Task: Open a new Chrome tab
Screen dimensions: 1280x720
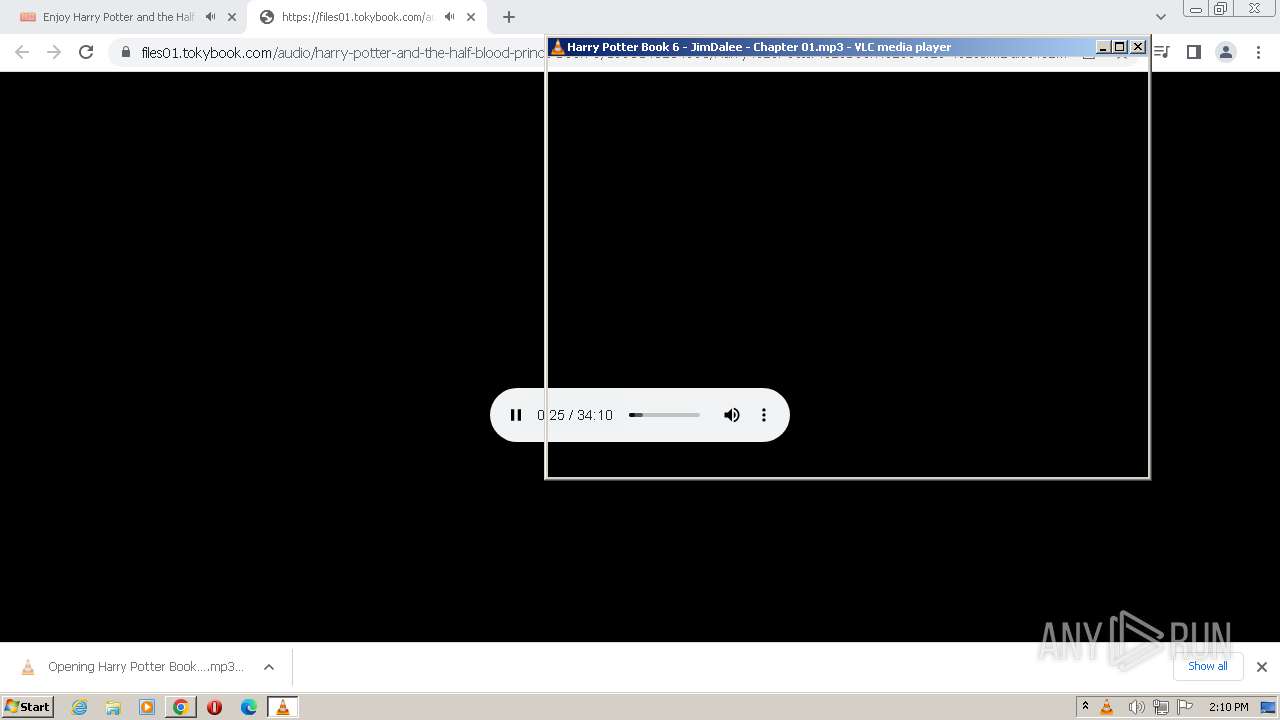Action: pyautogui.click(x=509, y=17)
